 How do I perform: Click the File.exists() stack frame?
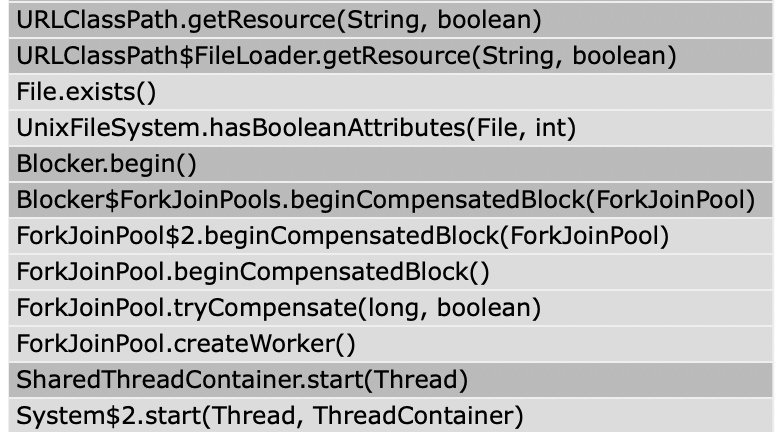pyautogui.click(x=390, y=92)
